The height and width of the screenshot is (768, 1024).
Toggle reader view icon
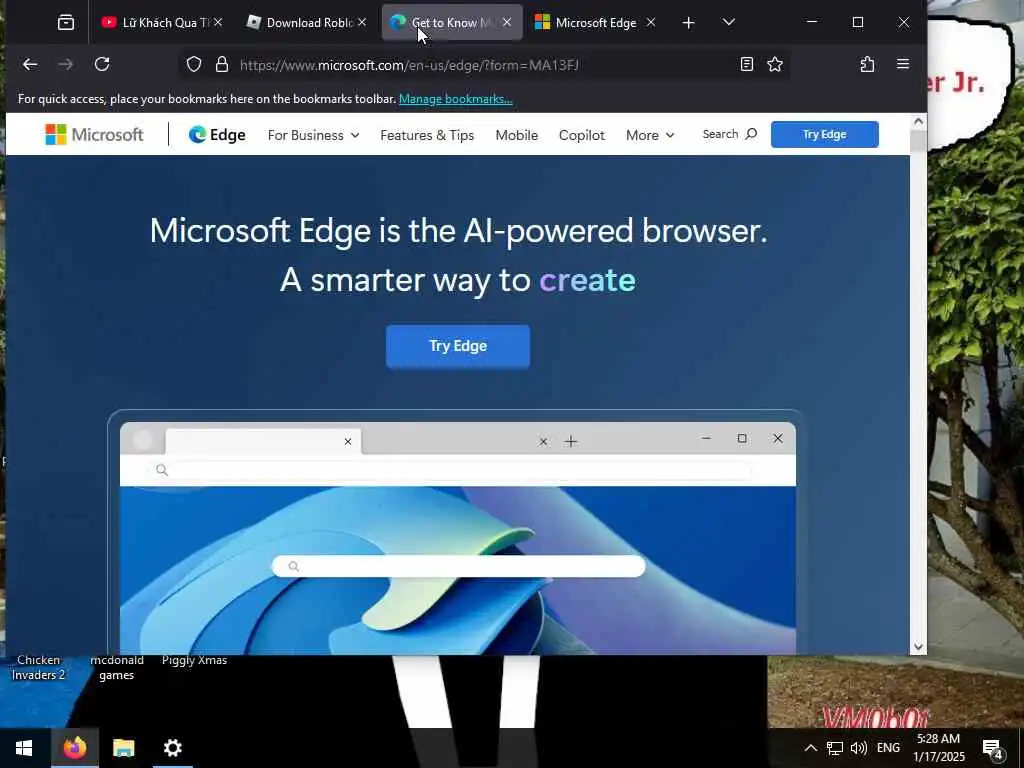746,64
